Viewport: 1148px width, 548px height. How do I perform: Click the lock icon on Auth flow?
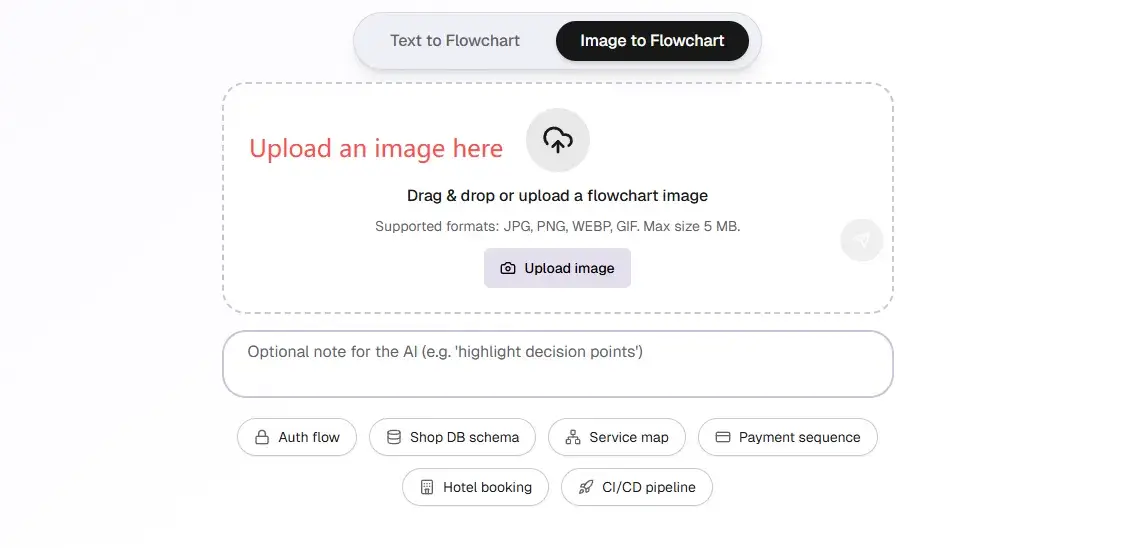tap(262, 437)
